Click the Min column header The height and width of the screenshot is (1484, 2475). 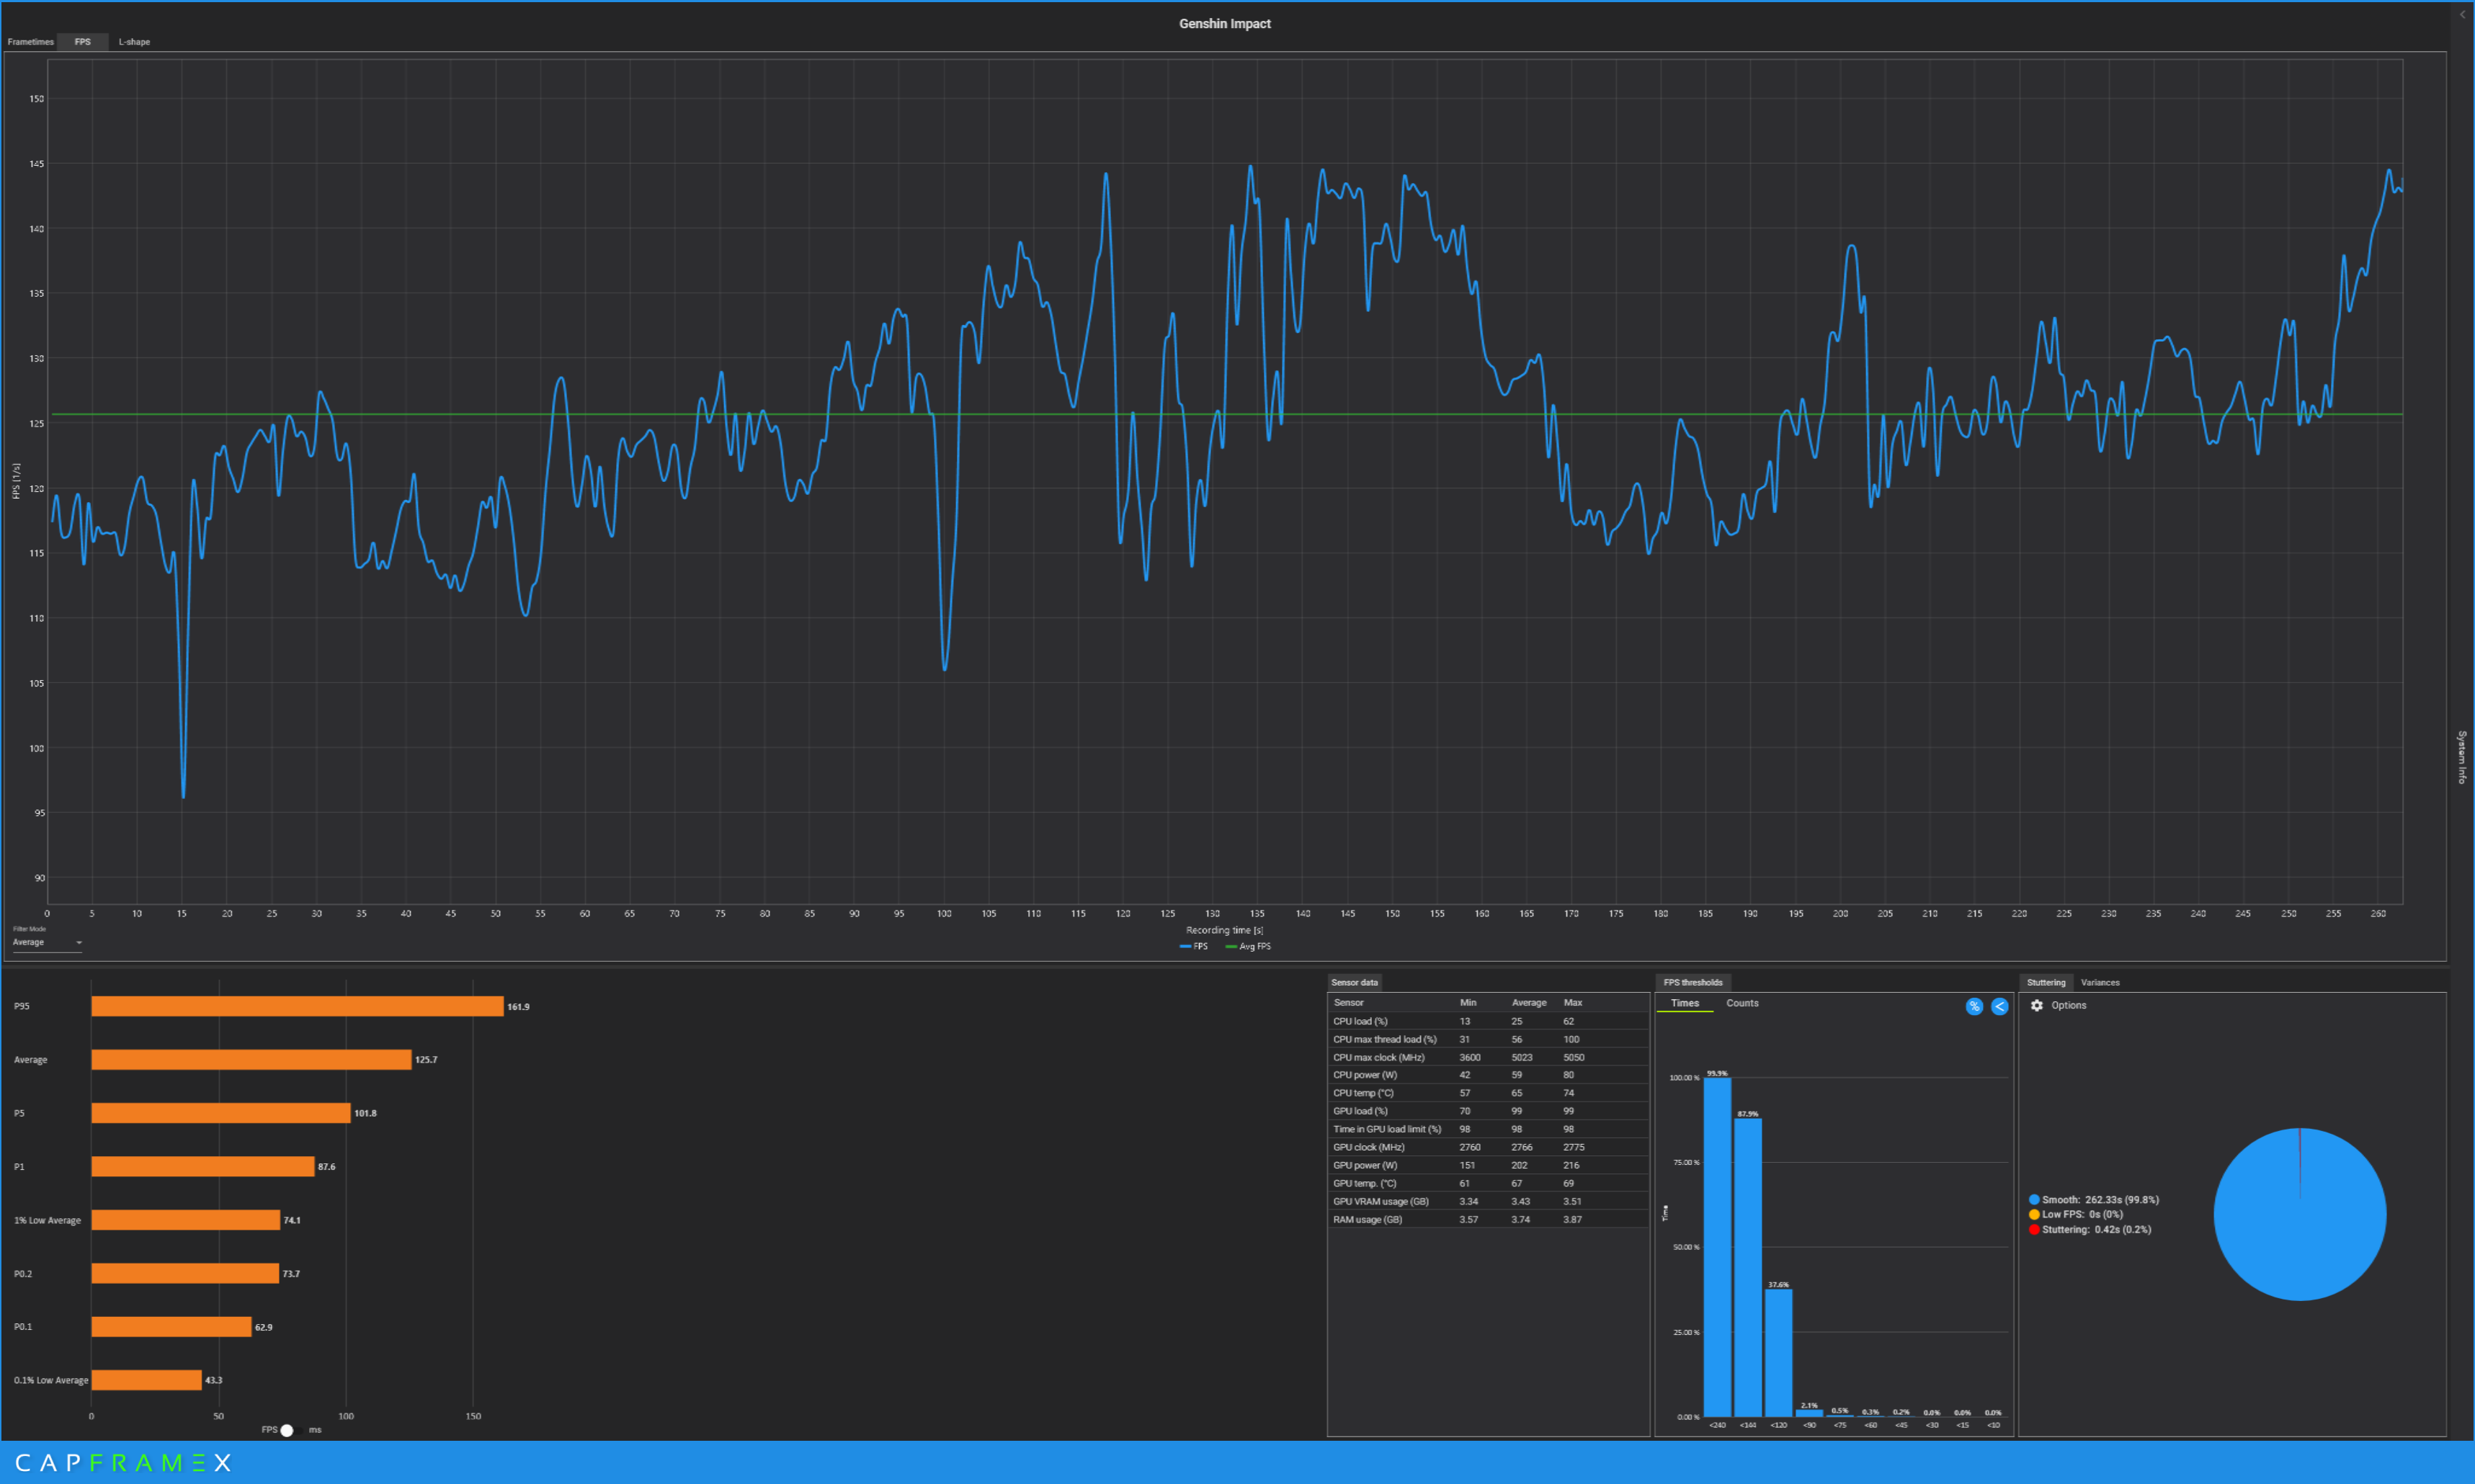coord(1467,1002)
